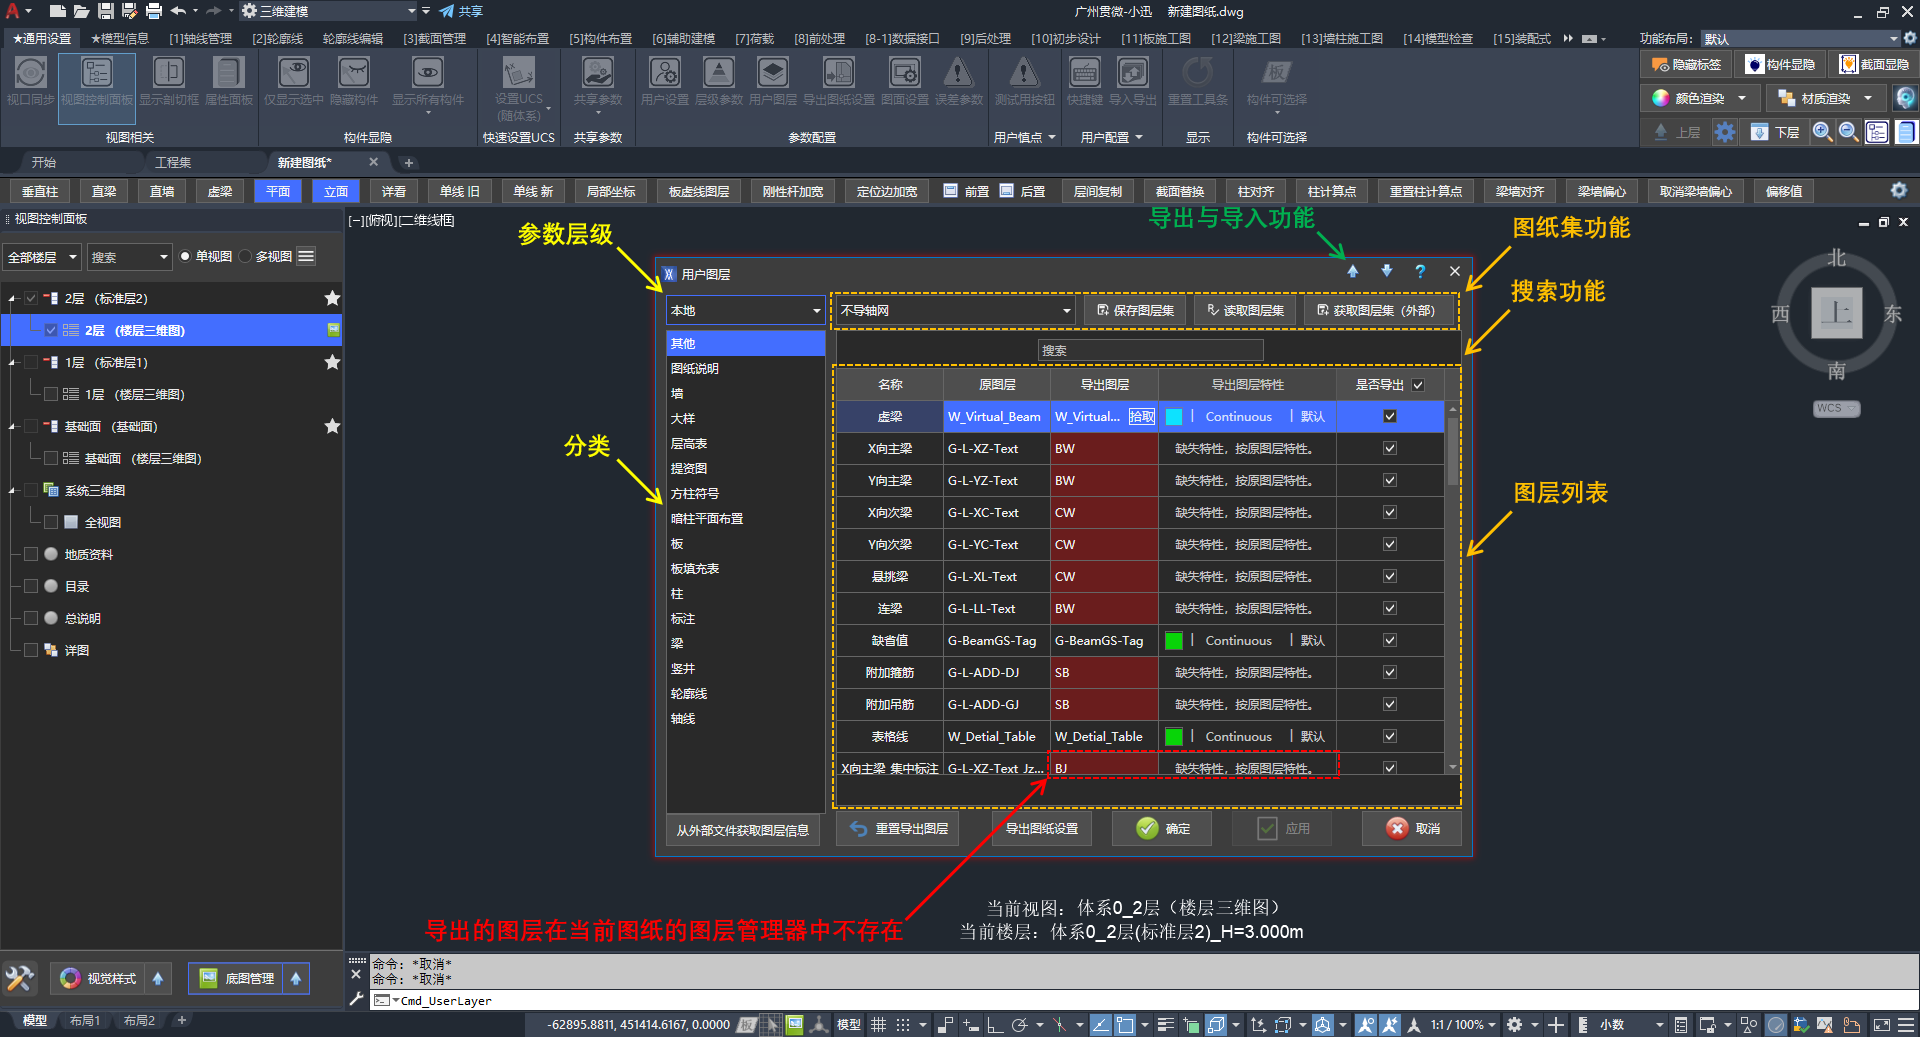Click the cyan color swatch for 虚梁
The width and height of the screenshot is (1920, 1037).
click(x=1174, y=417)
